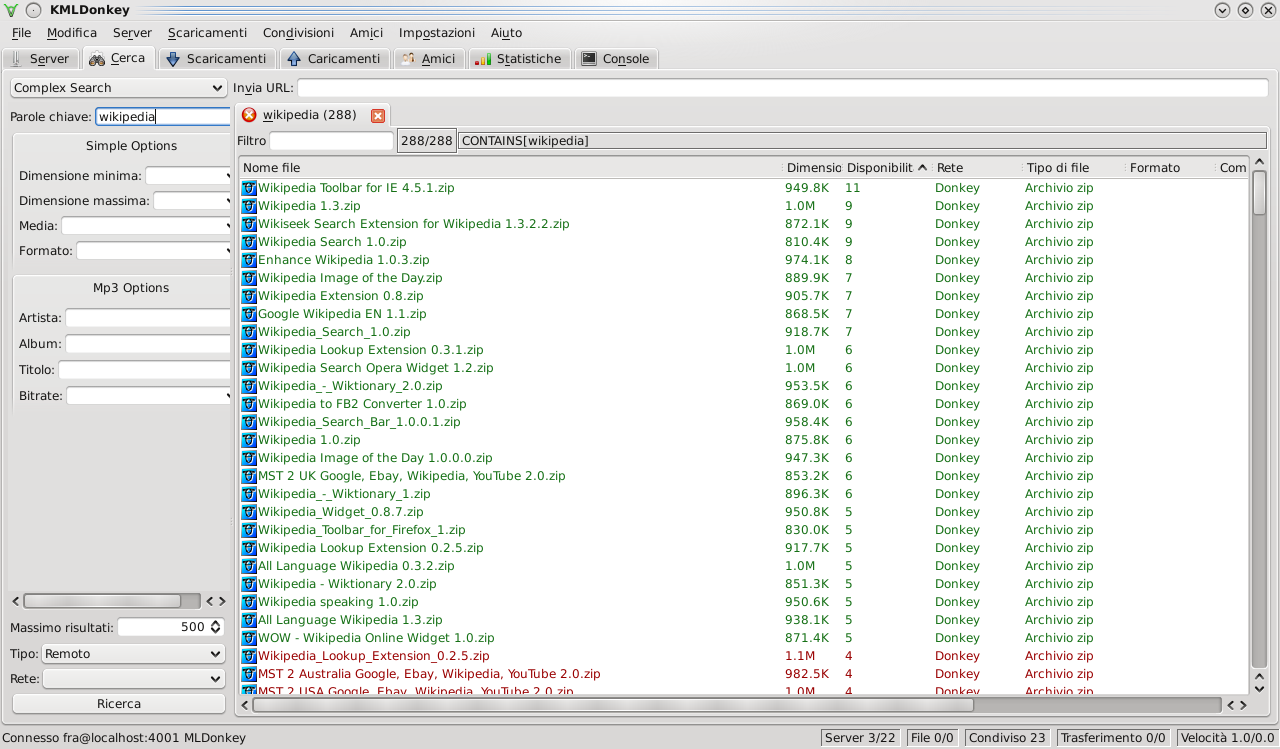Click the file icon beside MST 2 UK Google
The width and height of the screenshot is (1280, 749).
[x=249, y=476]
